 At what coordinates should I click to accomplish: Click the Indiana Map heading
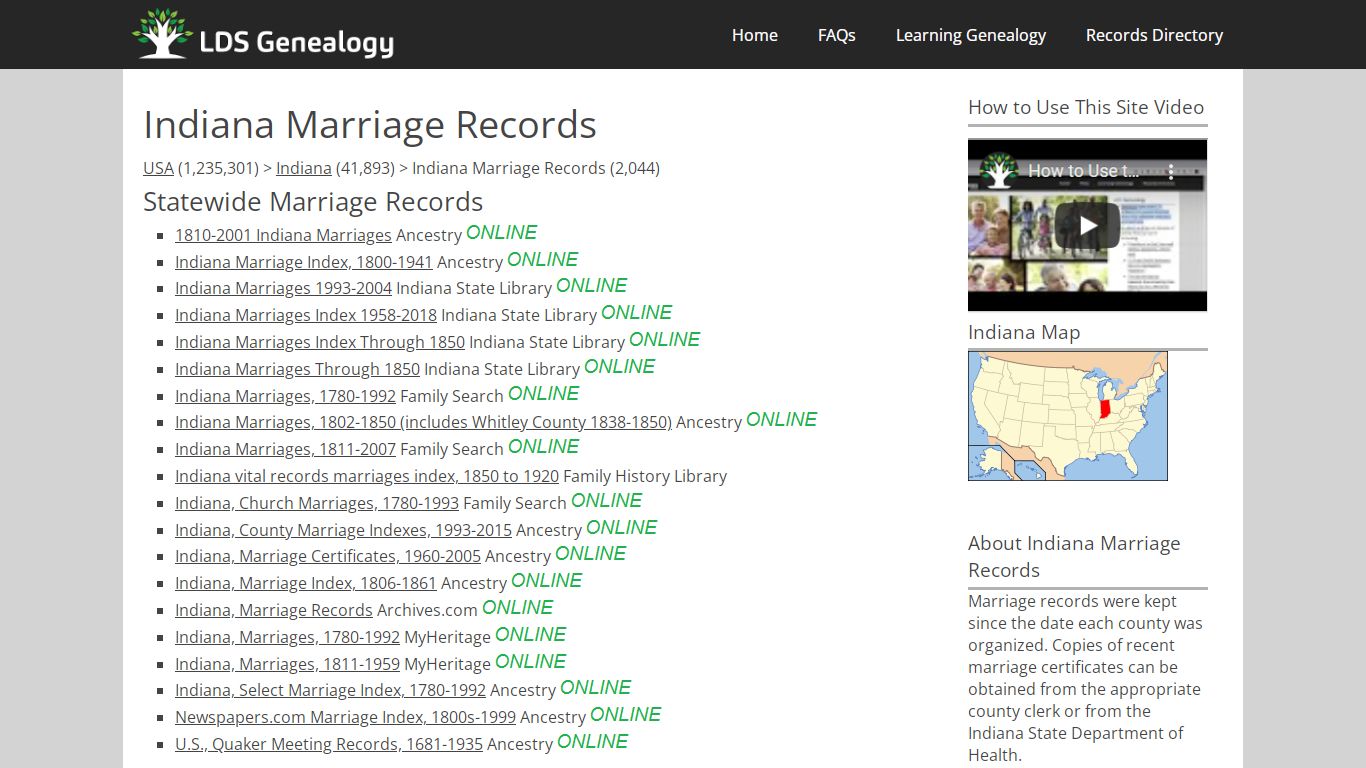(1024, 332)
